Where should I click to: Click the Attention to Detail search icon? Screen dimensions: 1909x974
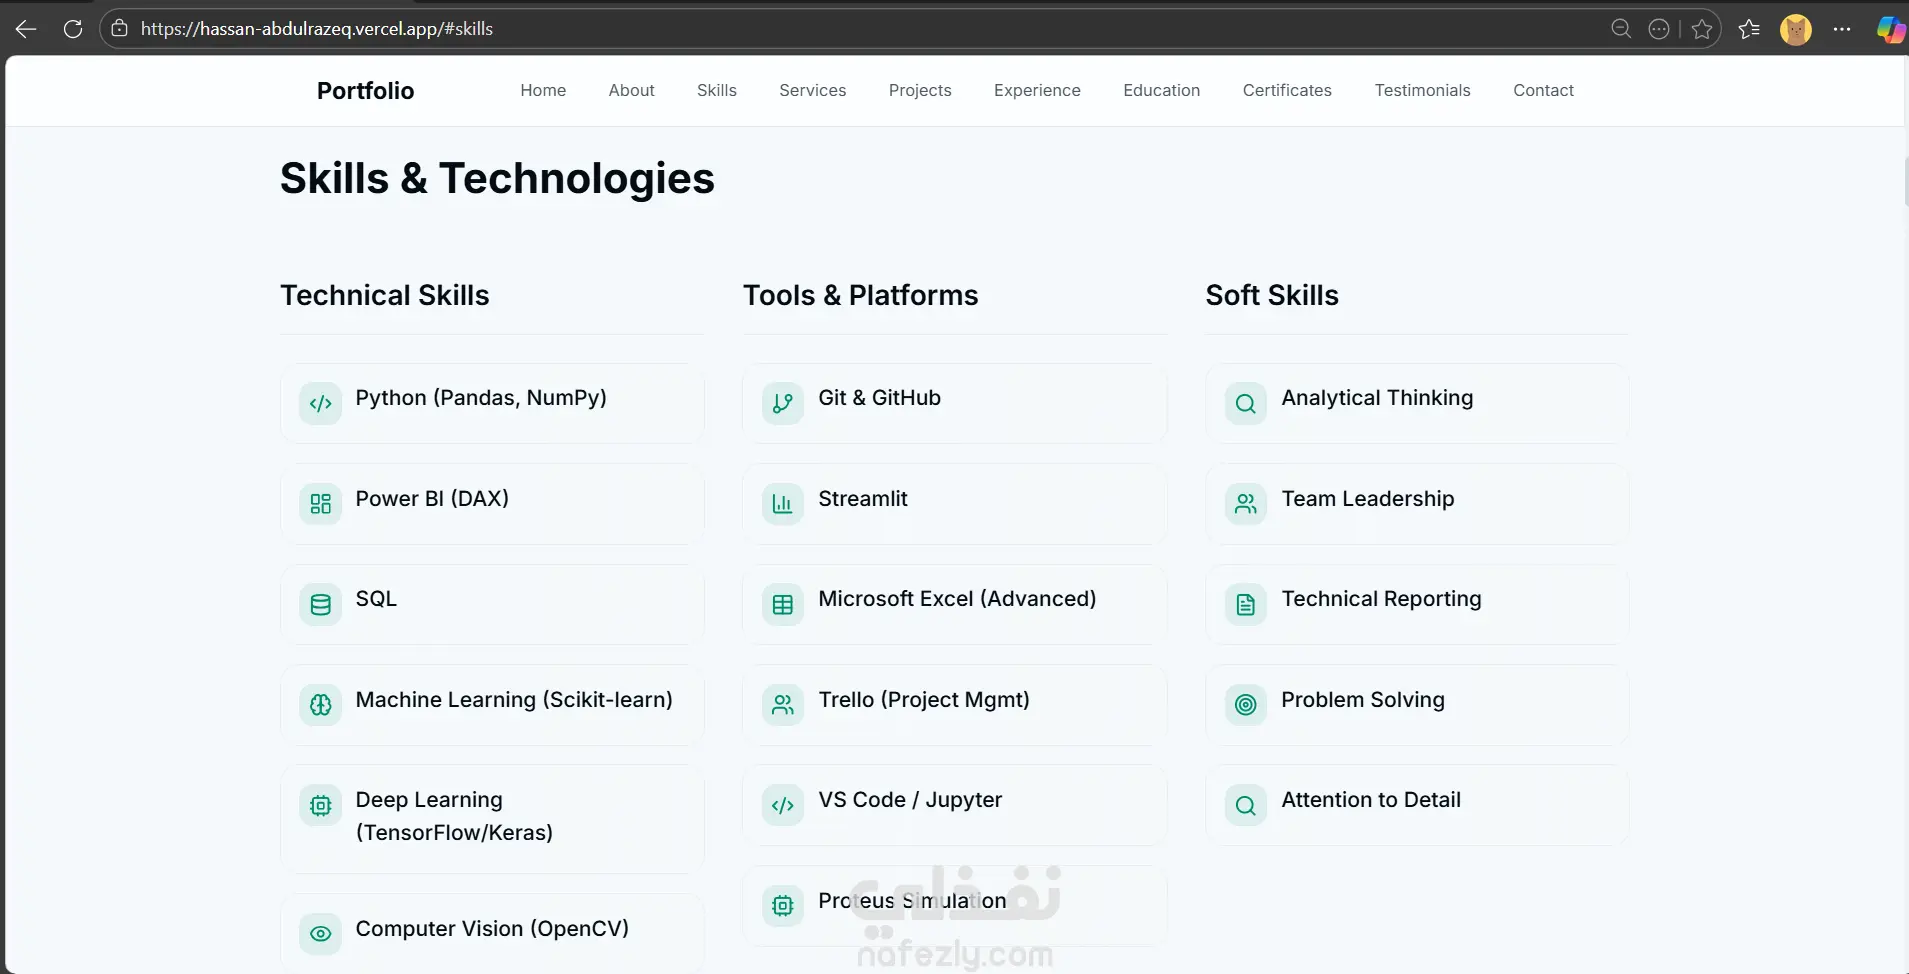coord(1246,805)
